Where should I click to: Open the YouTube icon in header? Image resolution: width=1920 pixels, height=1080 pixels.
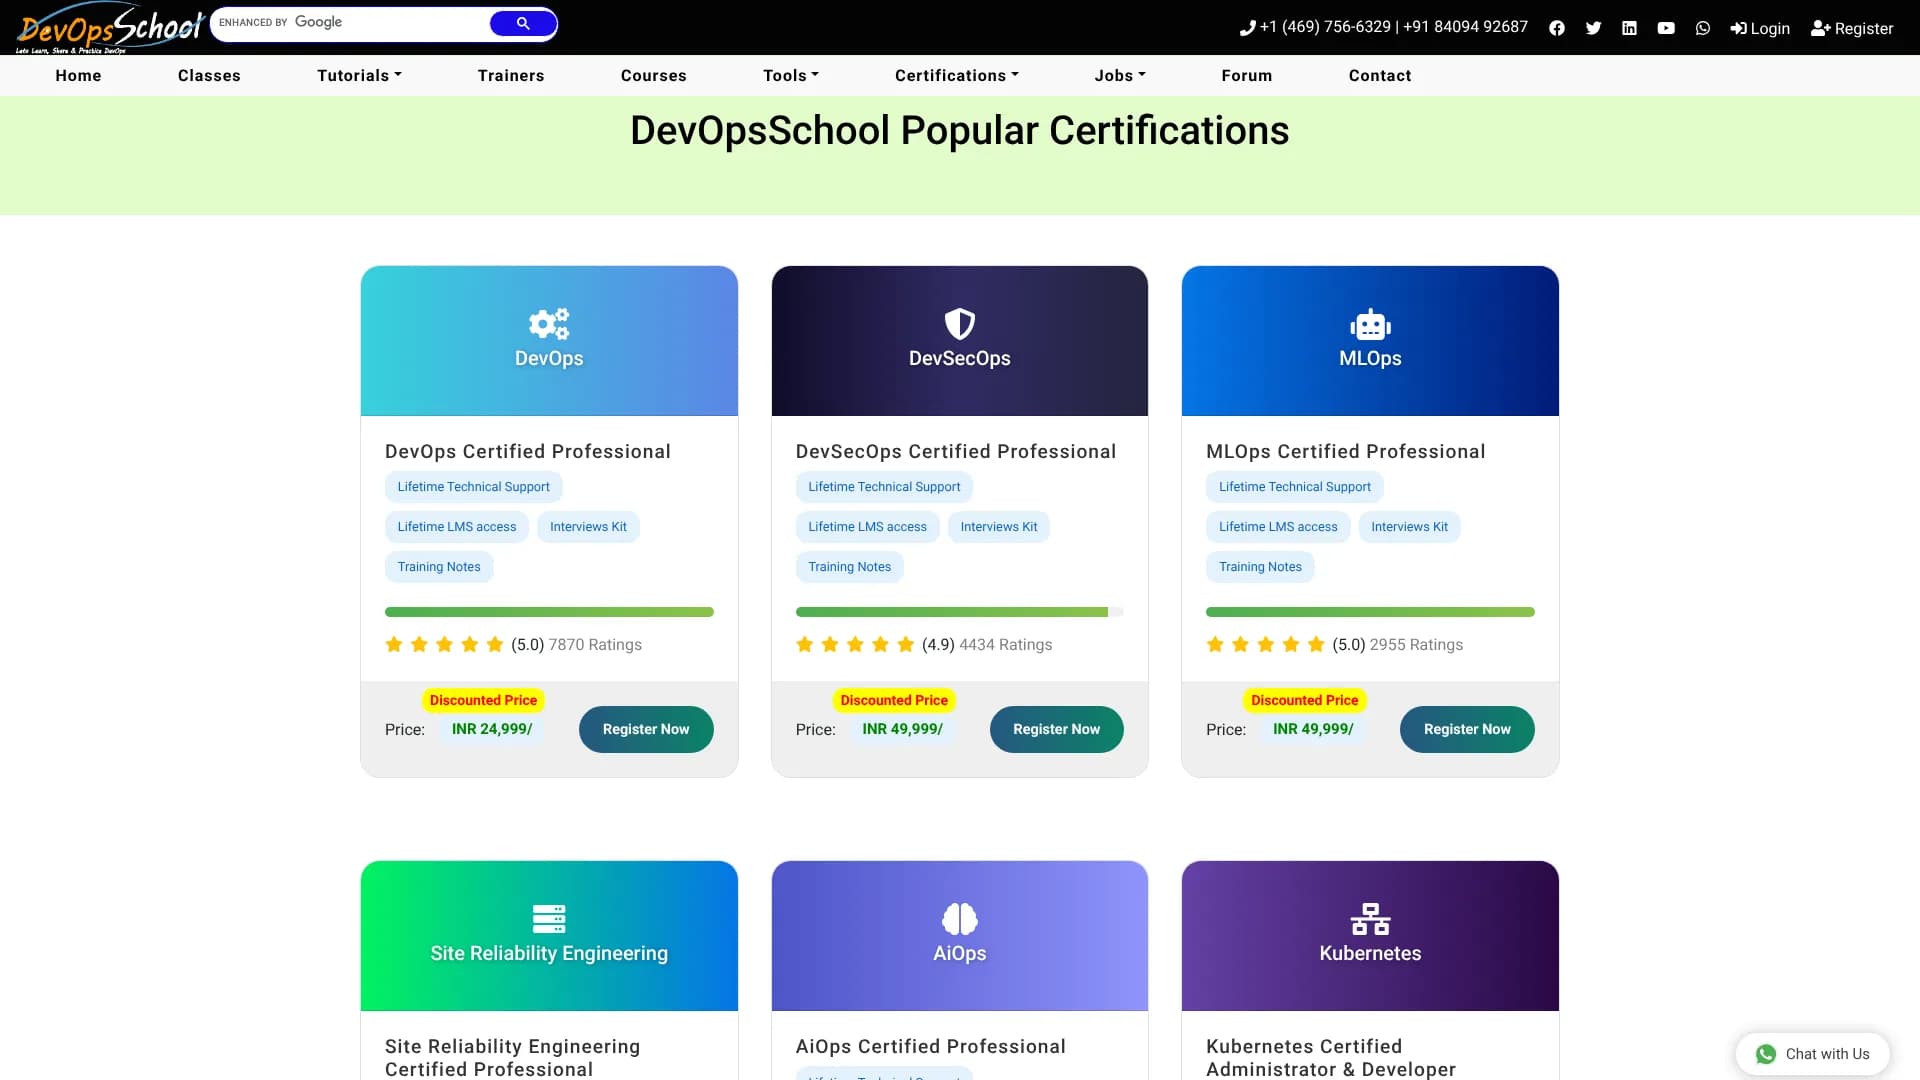(x=1666, y=28)
